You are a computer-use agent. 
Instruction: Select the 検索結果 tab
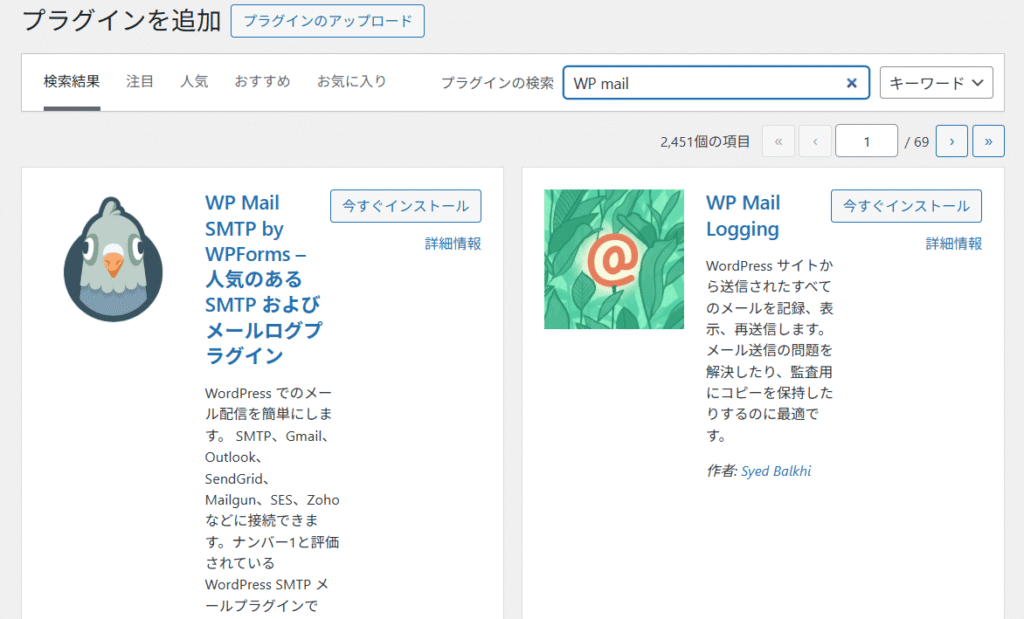pyautogui.click(x=72, y=82)
